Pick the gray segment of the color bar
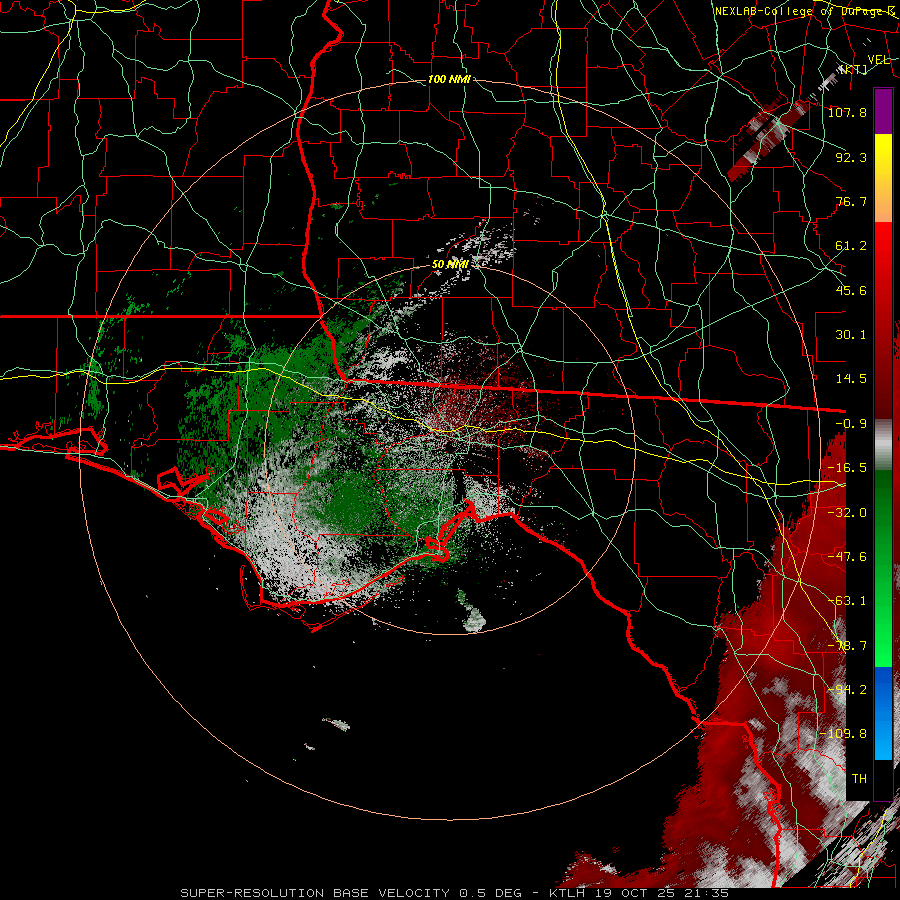This screenshot has height=900, width=900. point(883,445)
